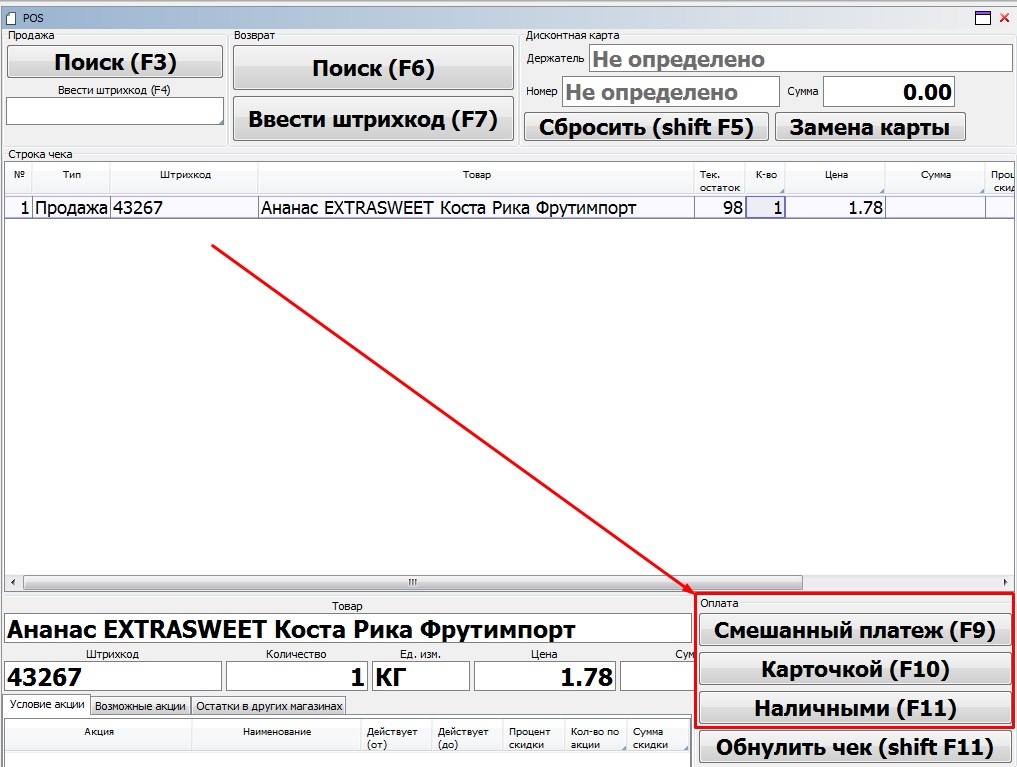Click the Товар column header
The width and height of the screenshot is (1017, 767).
tap(477, 175)
